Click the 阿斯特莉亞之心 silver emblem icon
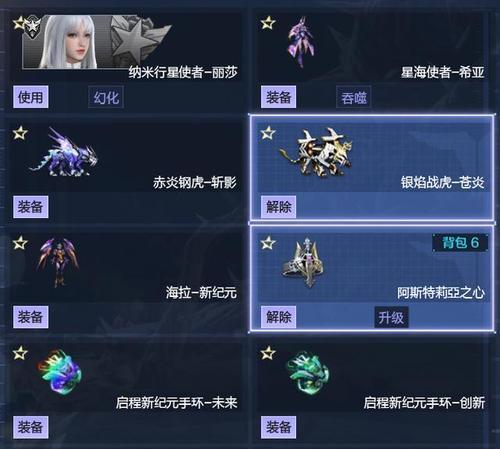This screenshot has width=500, height=449. (x=303, y=263)
